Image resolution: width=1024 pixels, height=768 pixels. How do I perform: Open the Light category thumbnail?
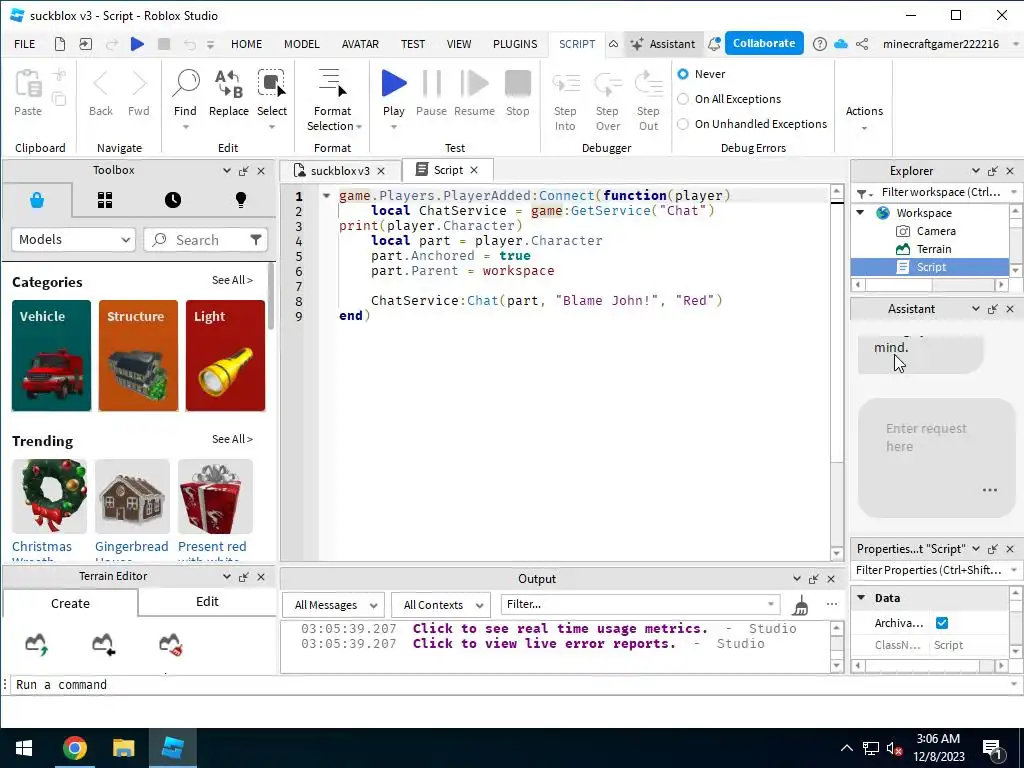click(x=225, y=356)
